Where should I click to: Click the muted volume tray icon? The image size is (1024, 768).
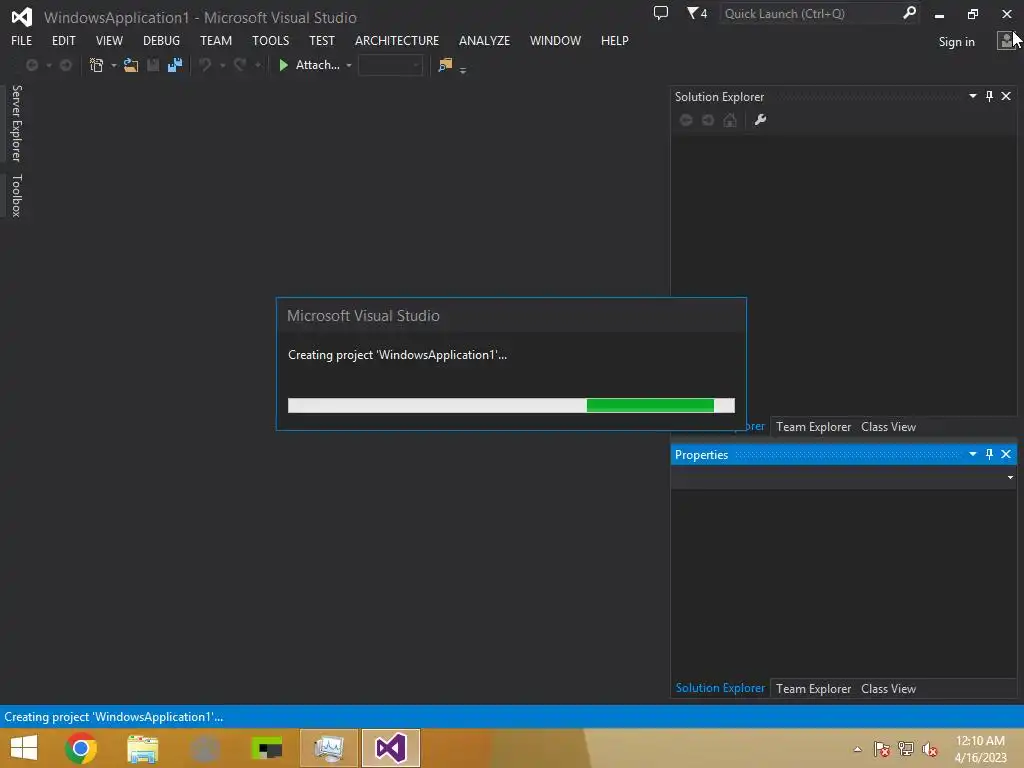(x=930, y=749)
